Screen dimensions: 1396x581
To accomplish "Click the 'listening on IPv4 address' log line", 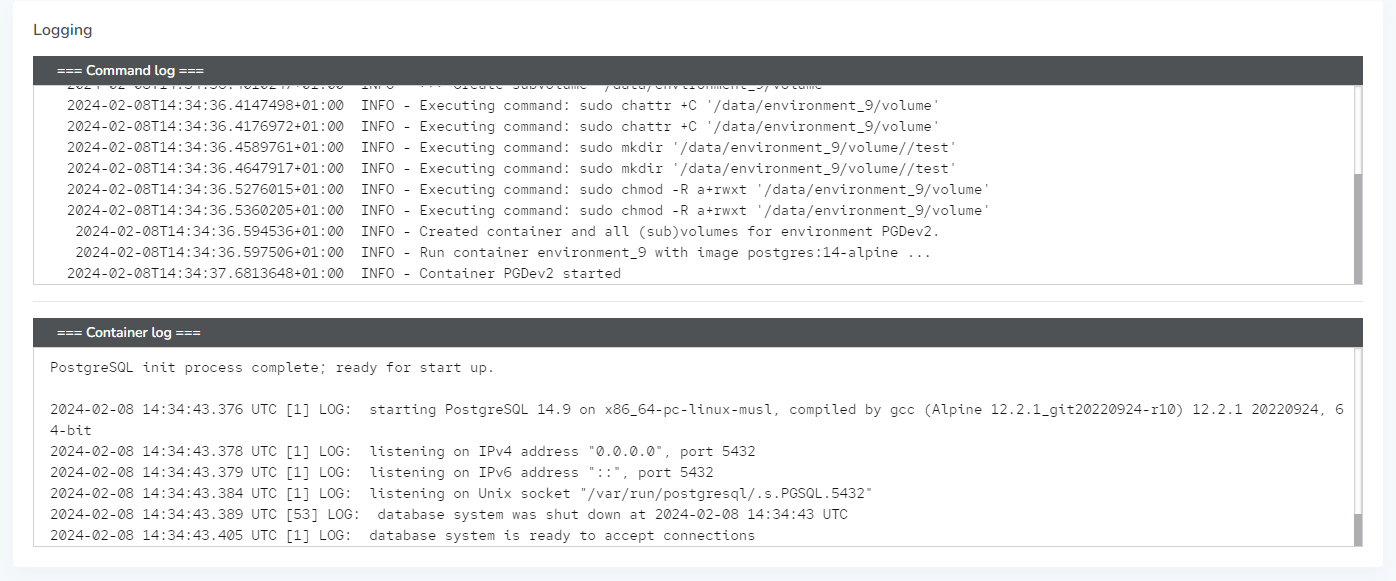I will coord(403,451).
